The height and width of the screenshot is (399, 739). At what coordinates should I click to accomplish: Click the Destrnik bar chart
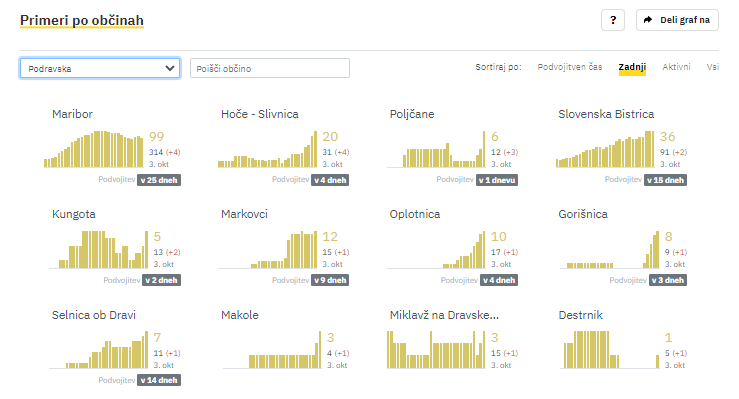(610, 350)
